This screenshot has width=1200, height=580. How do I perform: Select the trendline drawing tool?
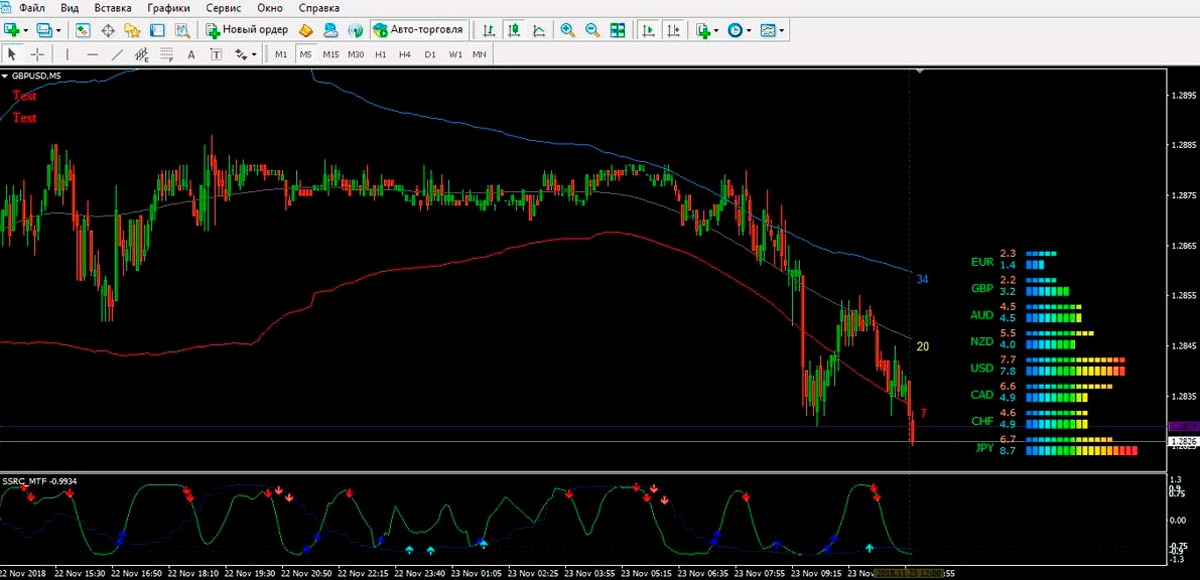click(x=116, y=54)
